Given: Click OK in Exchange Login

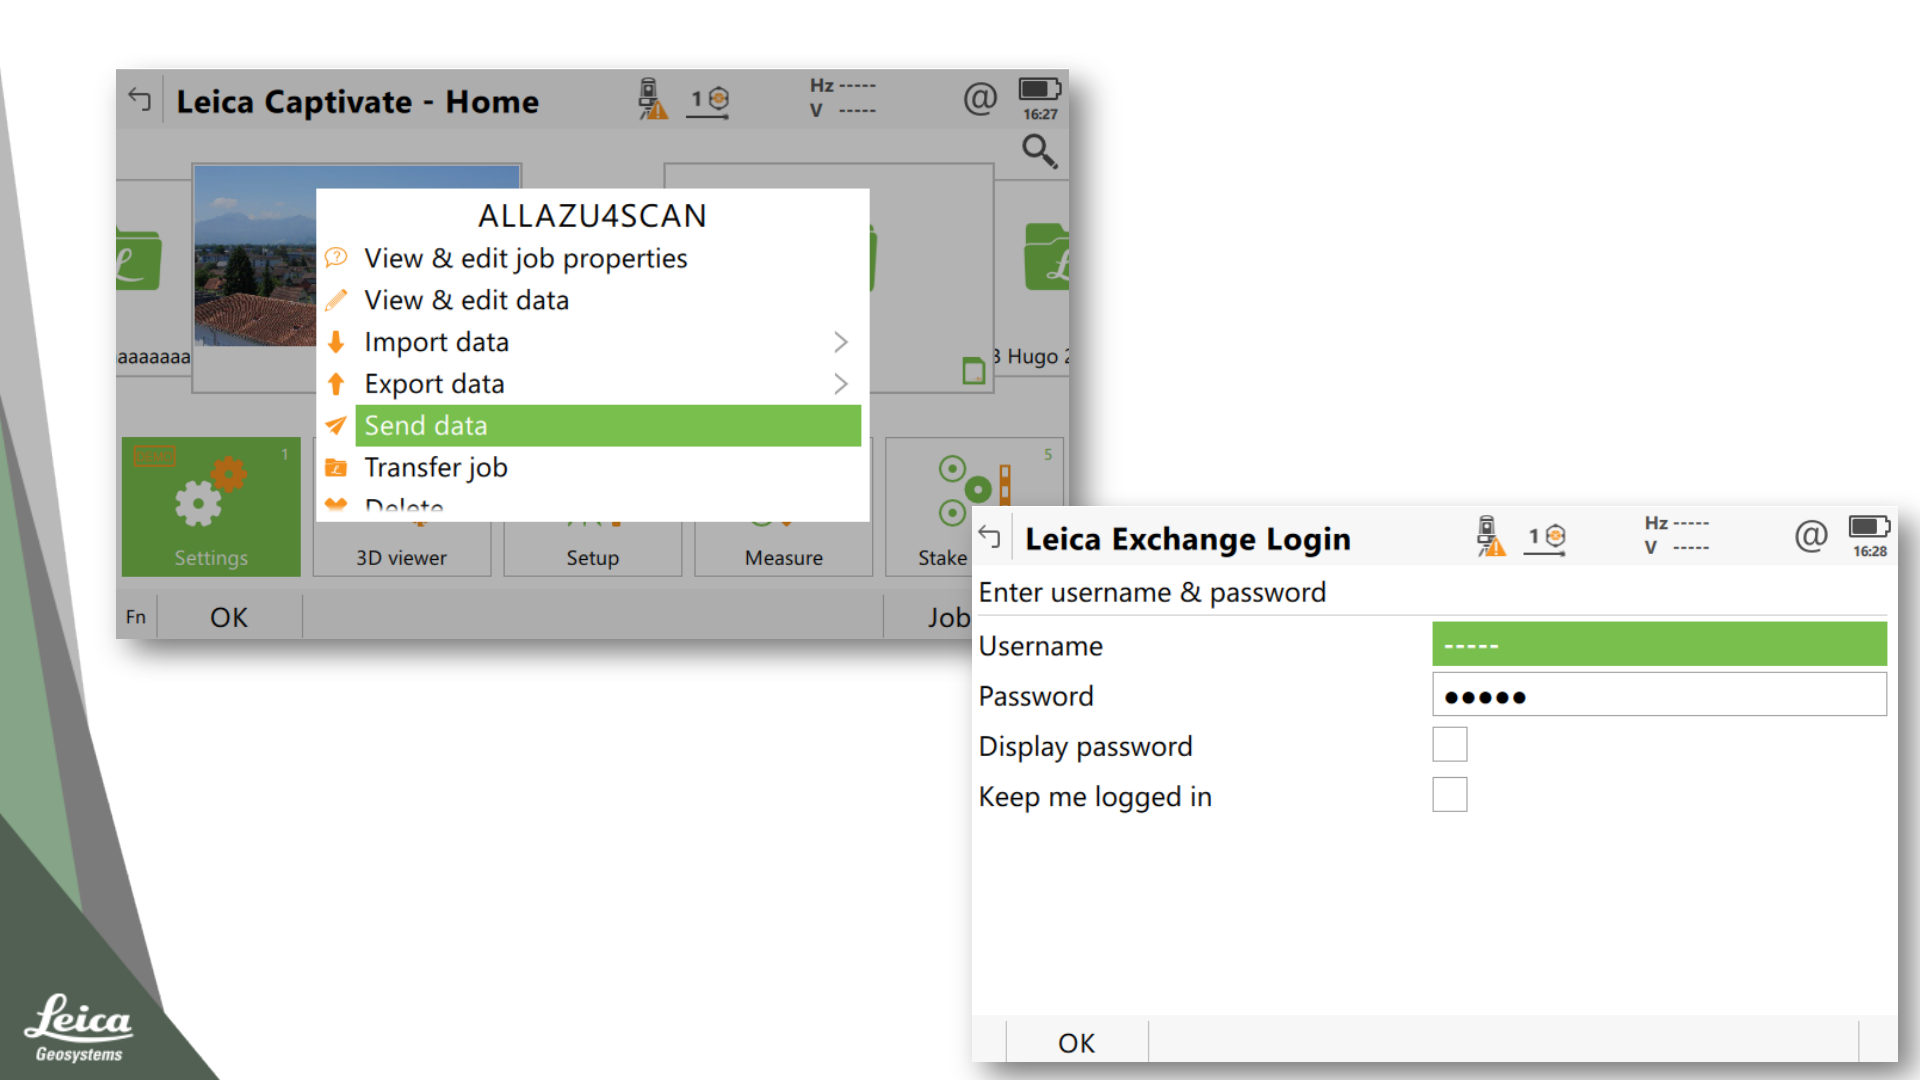Looking at the screenshot, I should coord(1077,1043).
